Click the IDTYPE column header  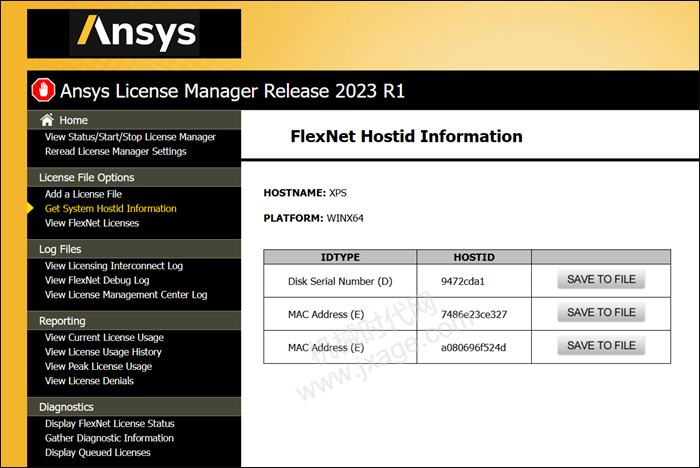(x=340, y=257)
